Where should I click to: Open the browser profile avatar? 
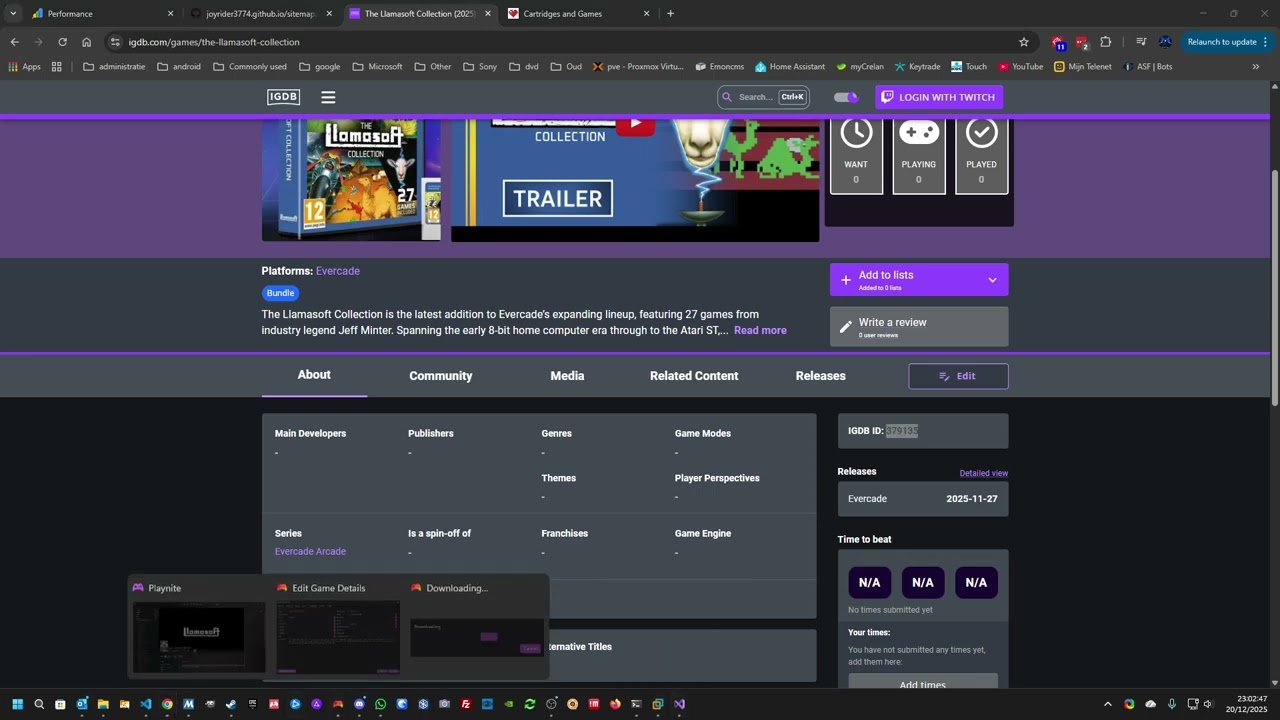coord(1165,42)
